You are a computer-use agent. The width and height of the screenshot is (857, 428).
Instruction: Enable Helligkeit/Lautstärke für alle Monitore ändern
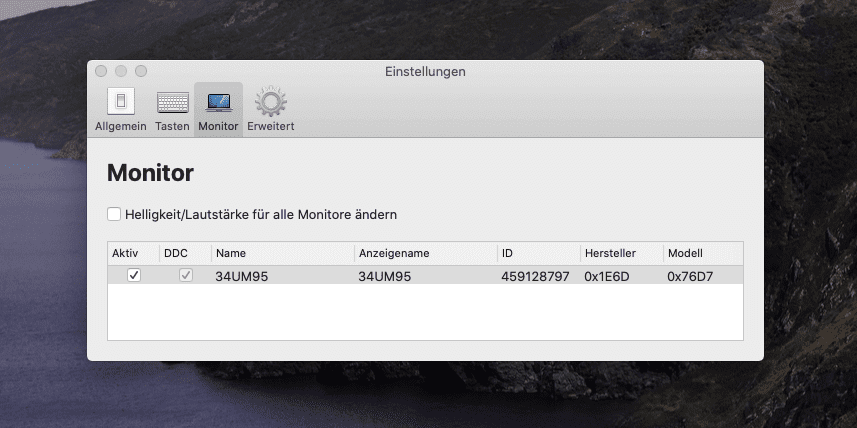pos(114,214)
